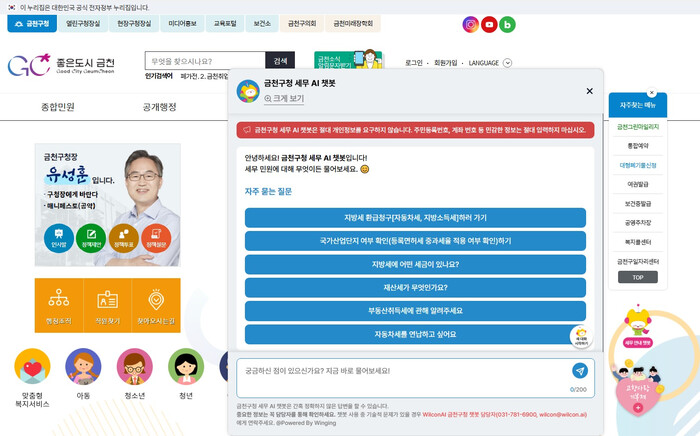
Task: Collapse the 자주찾는 메뉴 quick panel
Action: [x=652, y=92]
